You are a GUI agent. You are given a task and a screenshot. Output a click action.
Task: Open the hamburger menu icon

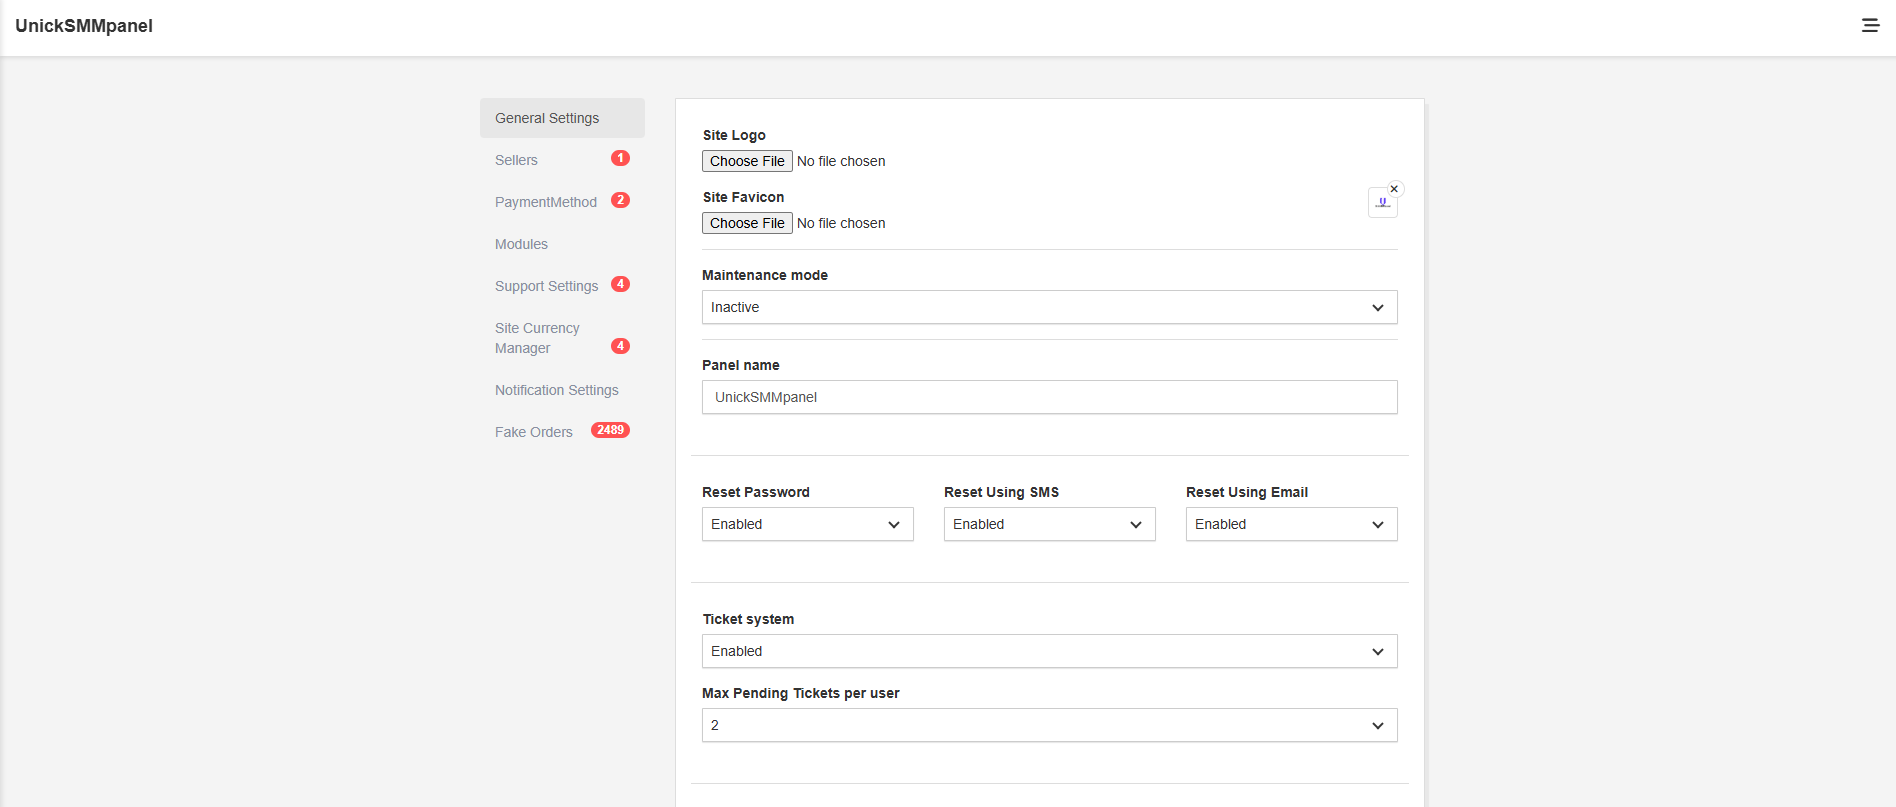[1870, 26]
